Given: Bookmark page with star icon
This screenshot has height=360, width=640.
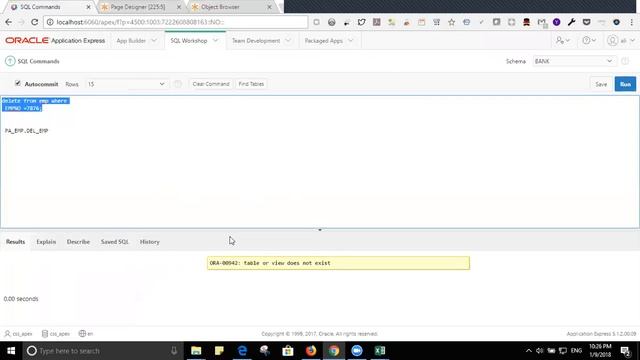Looking at the screenshot, I should click(x=451, y=22).
